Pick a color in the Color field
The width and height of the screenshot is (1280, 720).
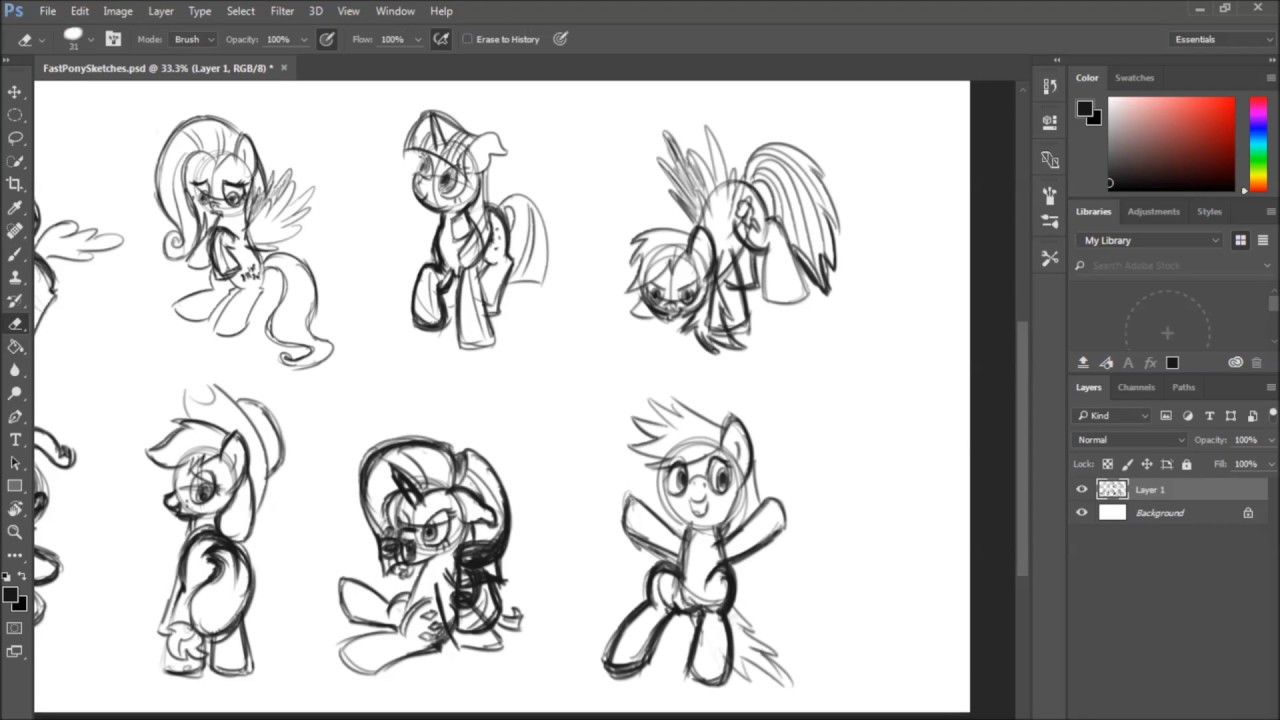click(1171, 144)
